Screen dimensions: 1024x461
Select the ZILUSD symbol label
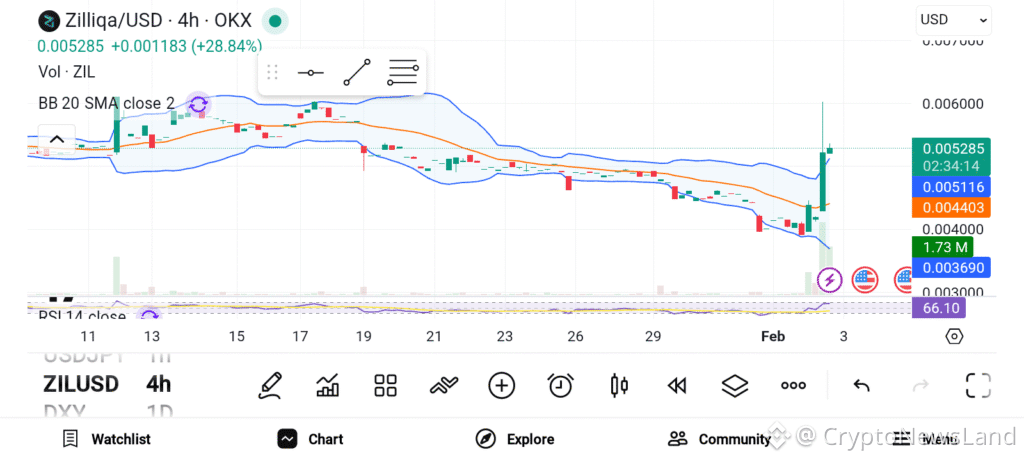(x=81, y=384)
